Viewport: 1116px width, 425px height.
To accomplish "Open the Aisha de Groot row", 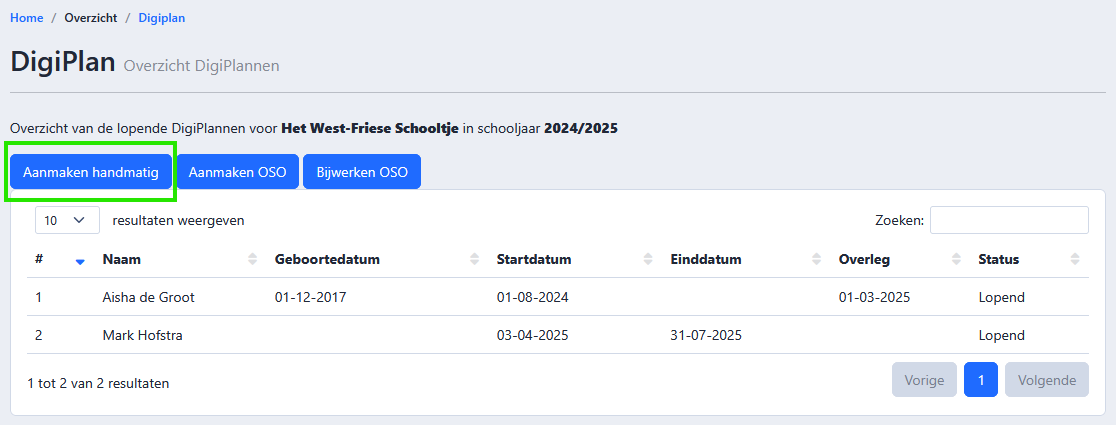I will tap(558, 297).
